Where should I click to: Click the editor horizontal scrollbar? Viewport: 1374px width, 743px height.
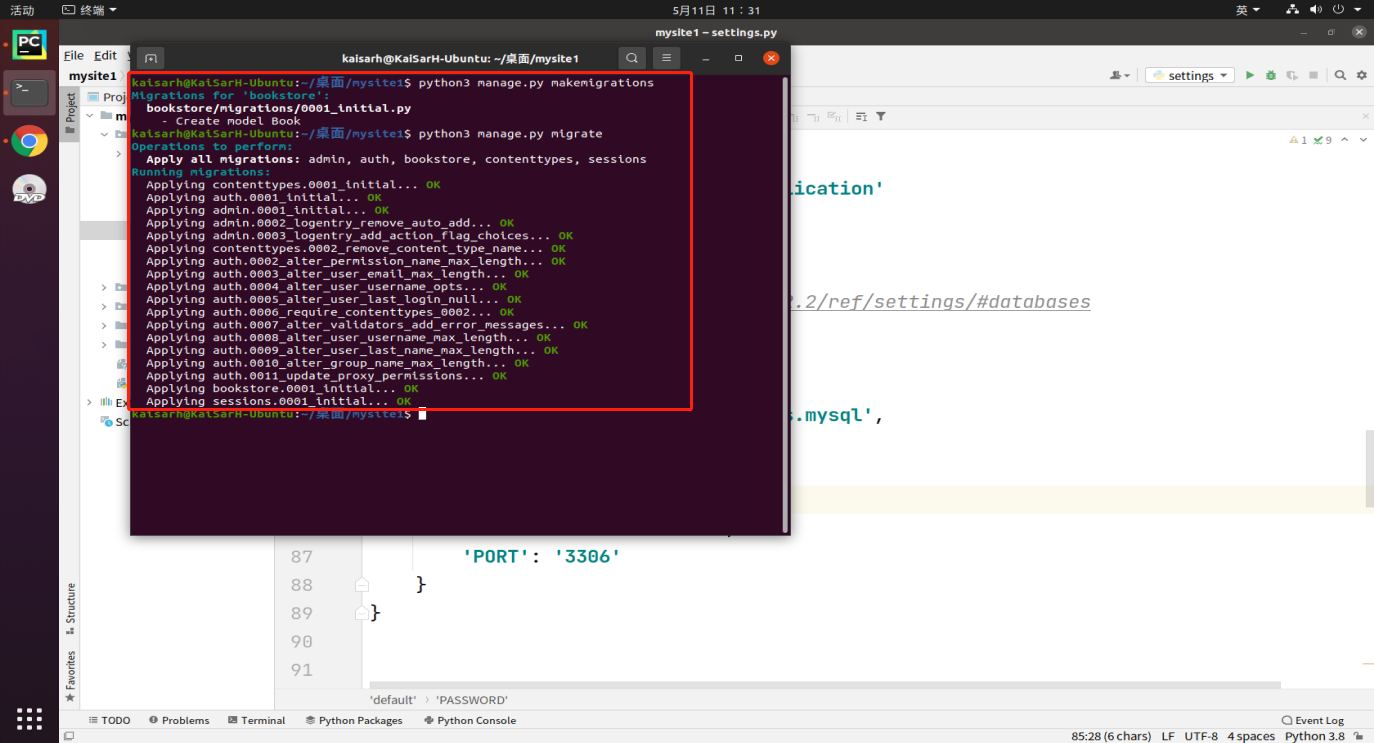tap(825, 685)
